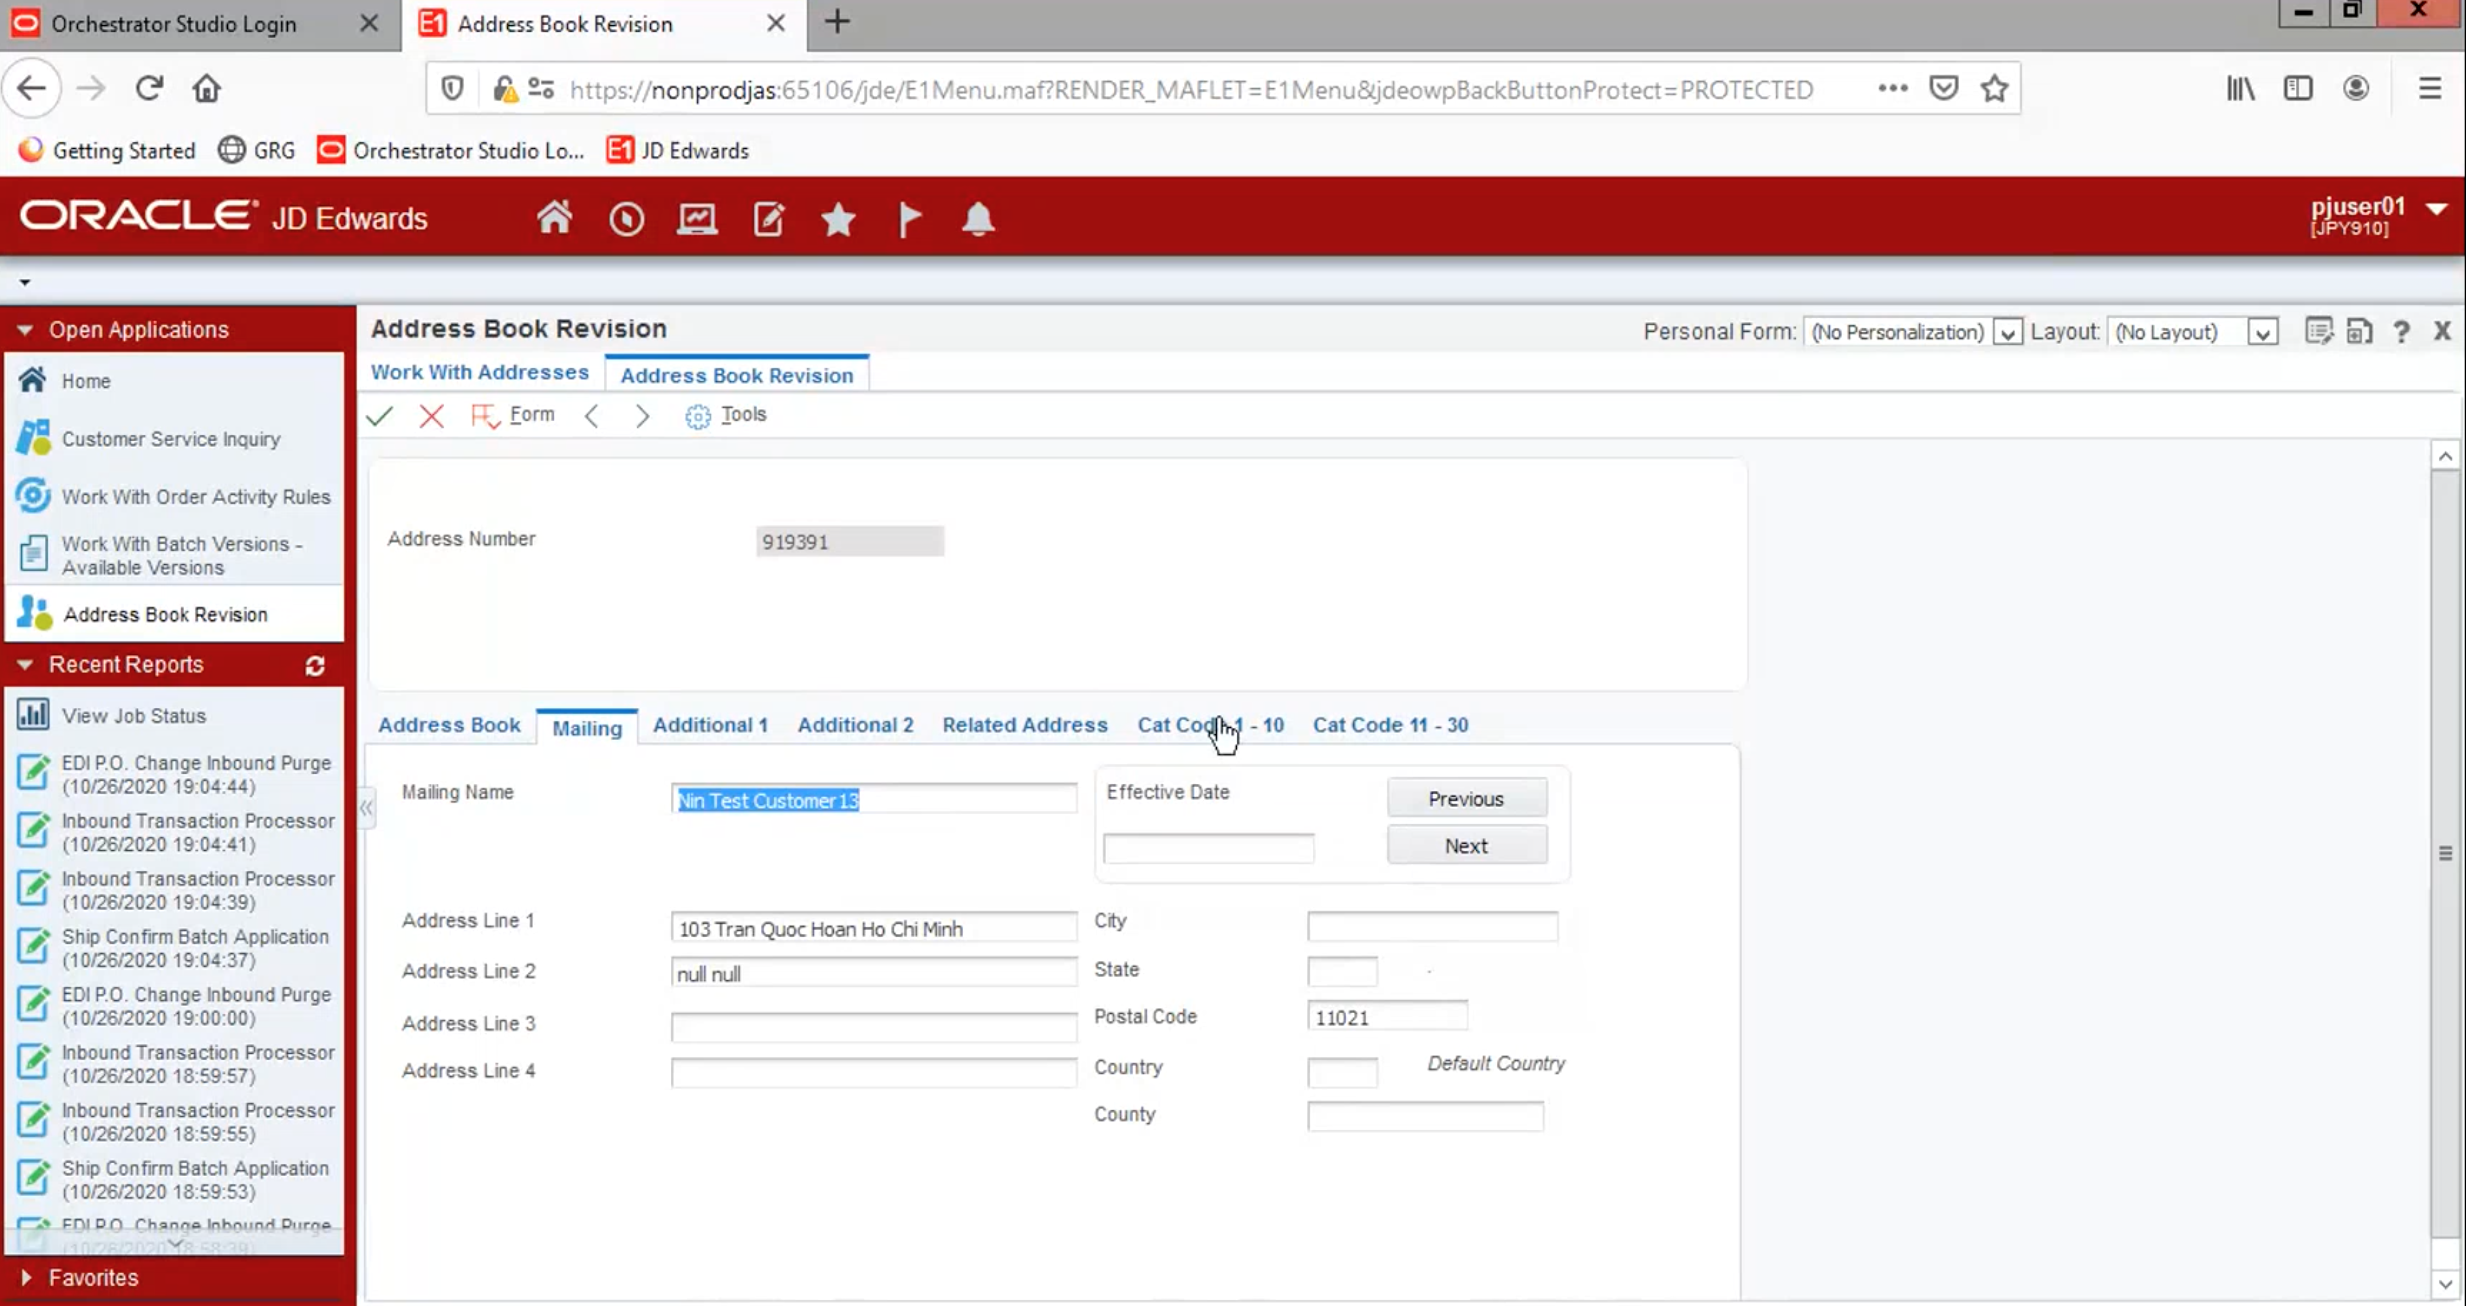
Task: Click the red Cancel X icon
Action: [431, 415]
